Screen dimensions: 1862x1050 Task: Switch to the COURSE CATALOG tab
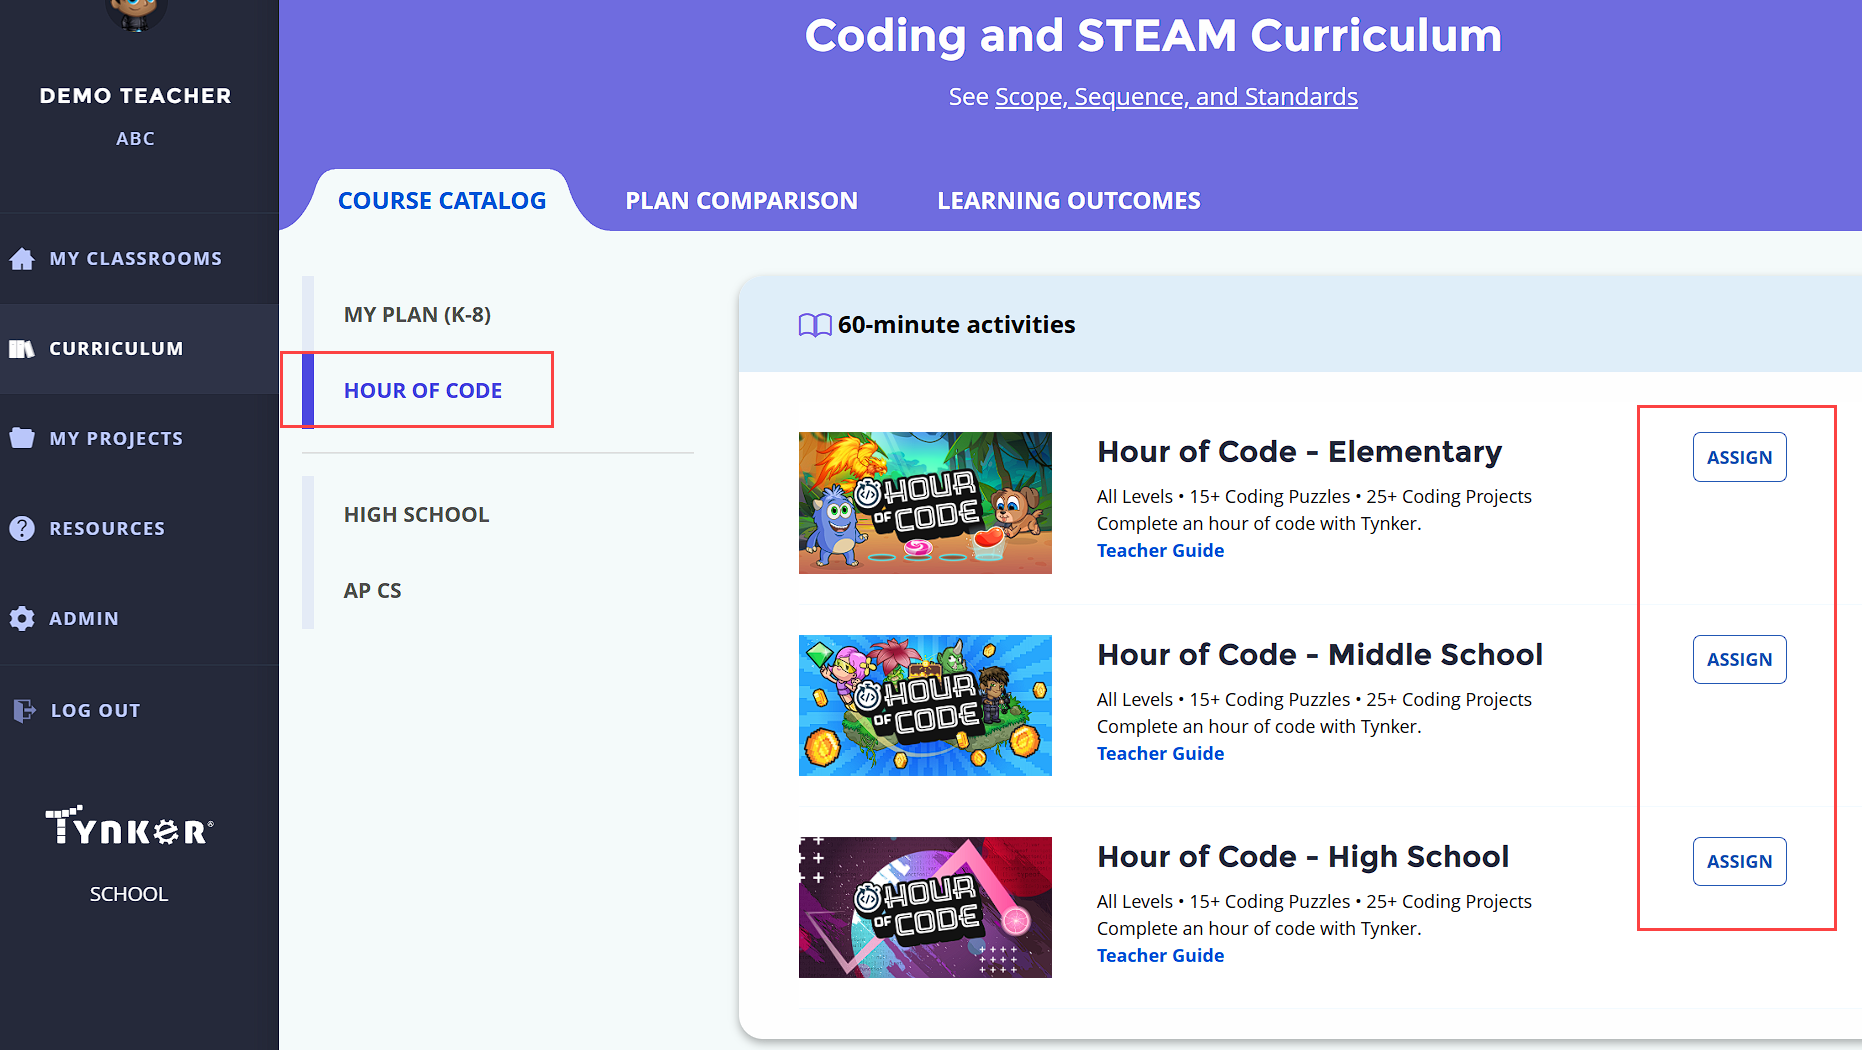[x=442, y=201]
